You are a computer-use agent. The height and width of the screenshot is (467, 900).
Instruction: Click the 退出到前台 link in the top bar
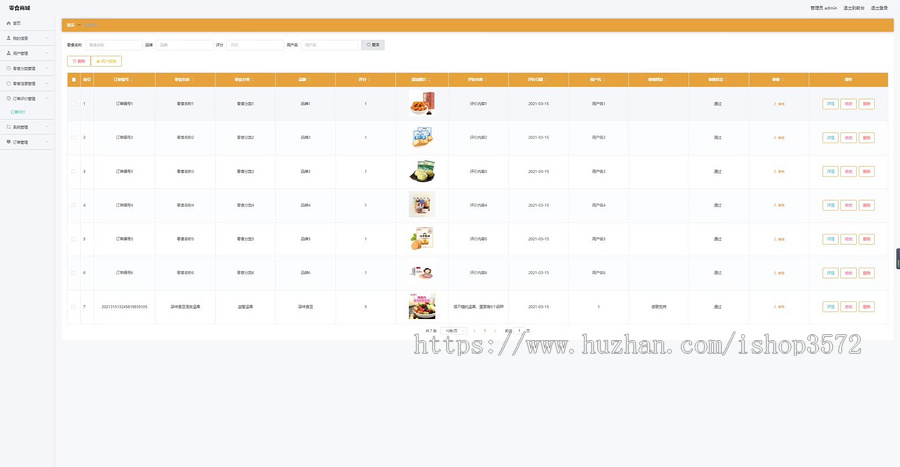[x=854, y=8]
